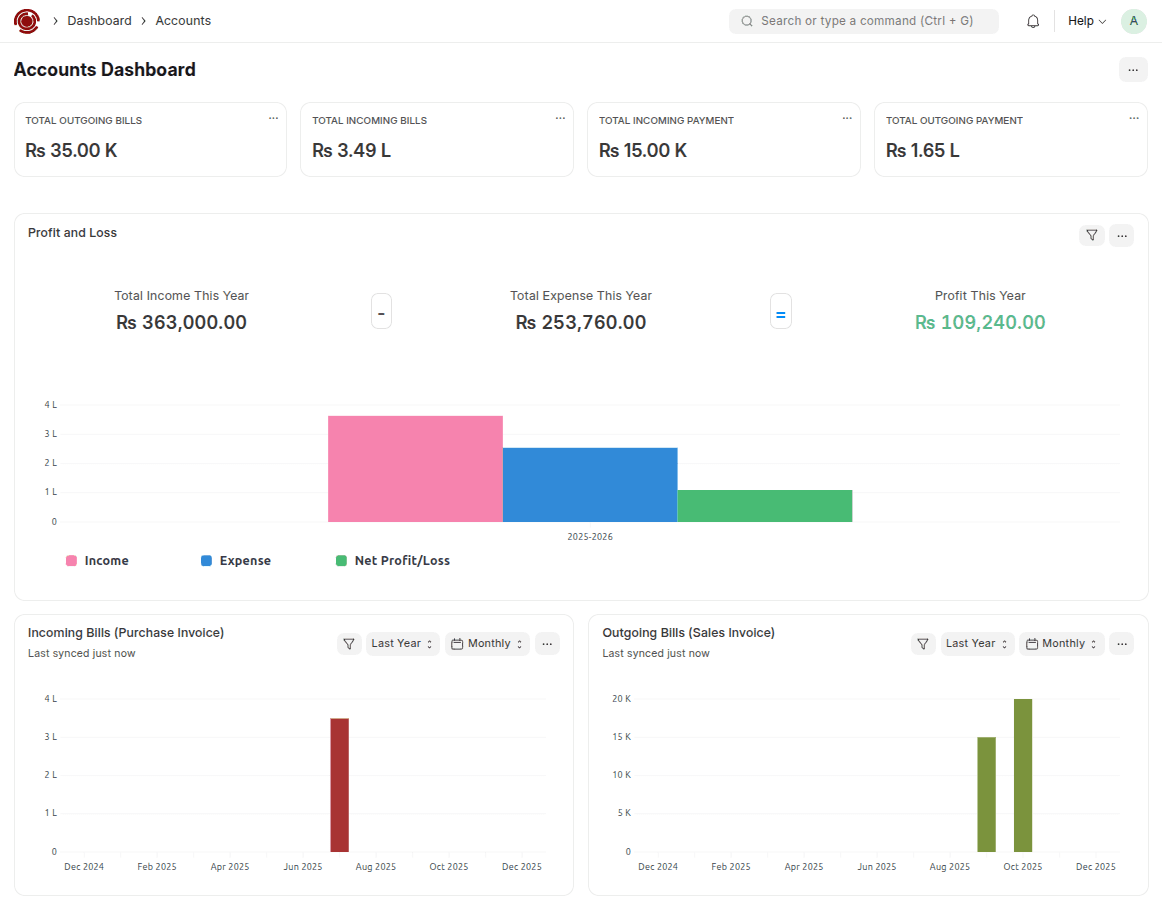Open the Help dropdown
This screenshot has width=1162, height=905.
coord(1086,20)
